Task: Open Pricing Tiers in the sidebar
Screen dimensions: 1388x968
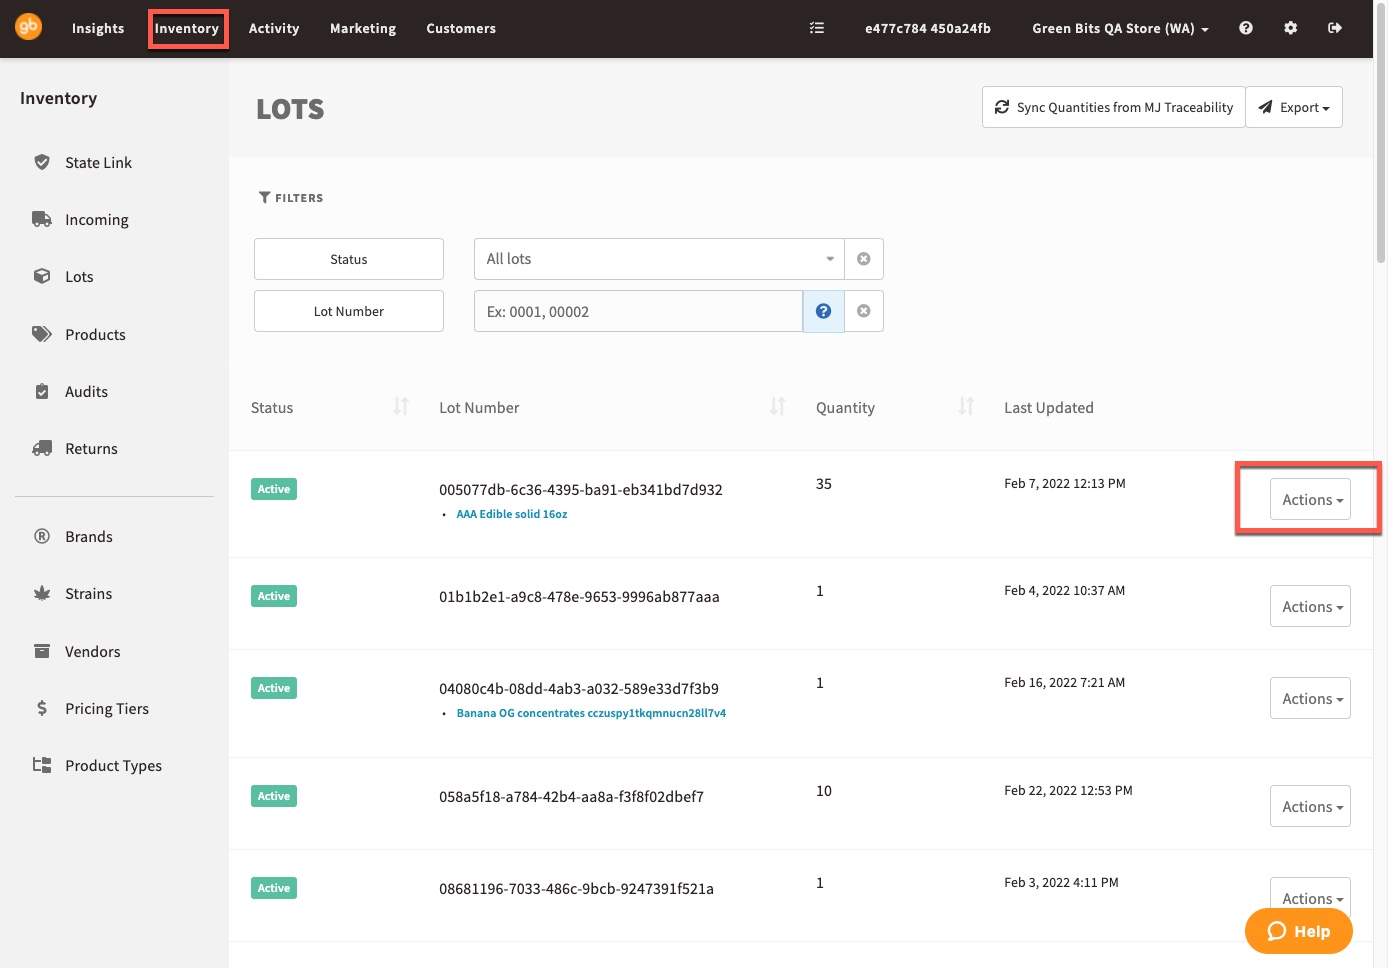Action: (107, 708)
